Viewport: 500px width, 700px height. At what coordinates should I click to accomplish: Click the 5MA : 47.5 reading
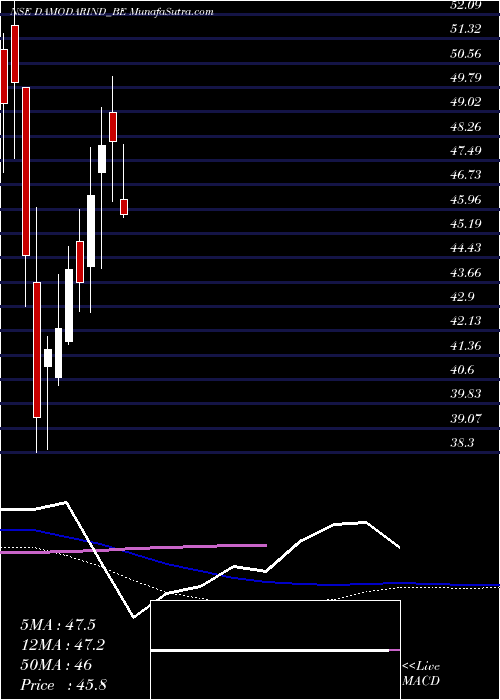(58, 624)
